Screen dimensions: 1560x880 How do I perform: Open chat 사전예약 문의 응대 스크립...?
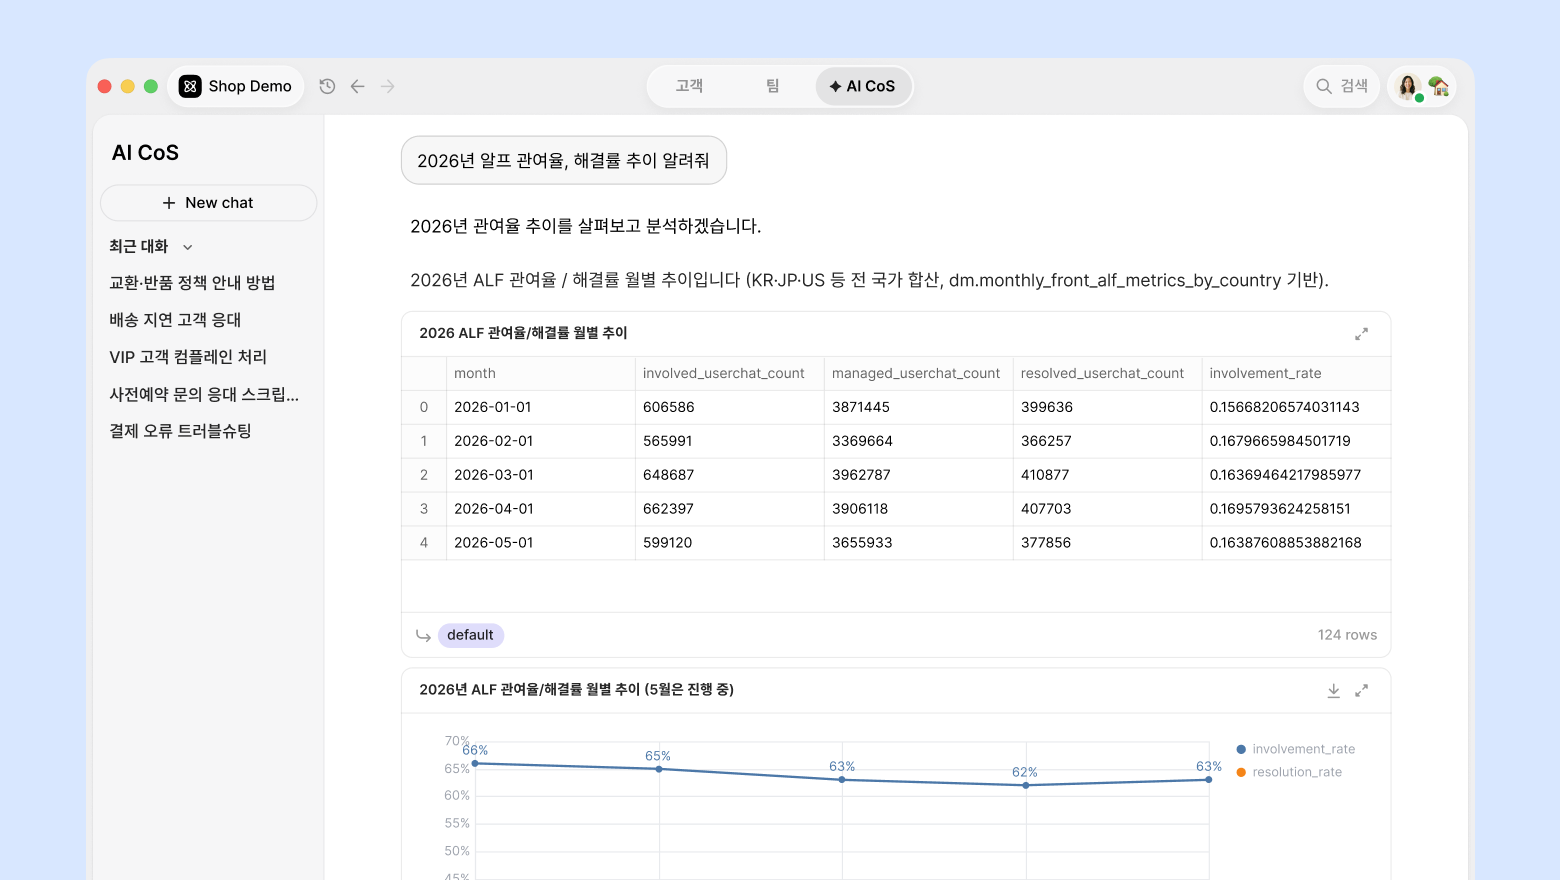[204, 394]
